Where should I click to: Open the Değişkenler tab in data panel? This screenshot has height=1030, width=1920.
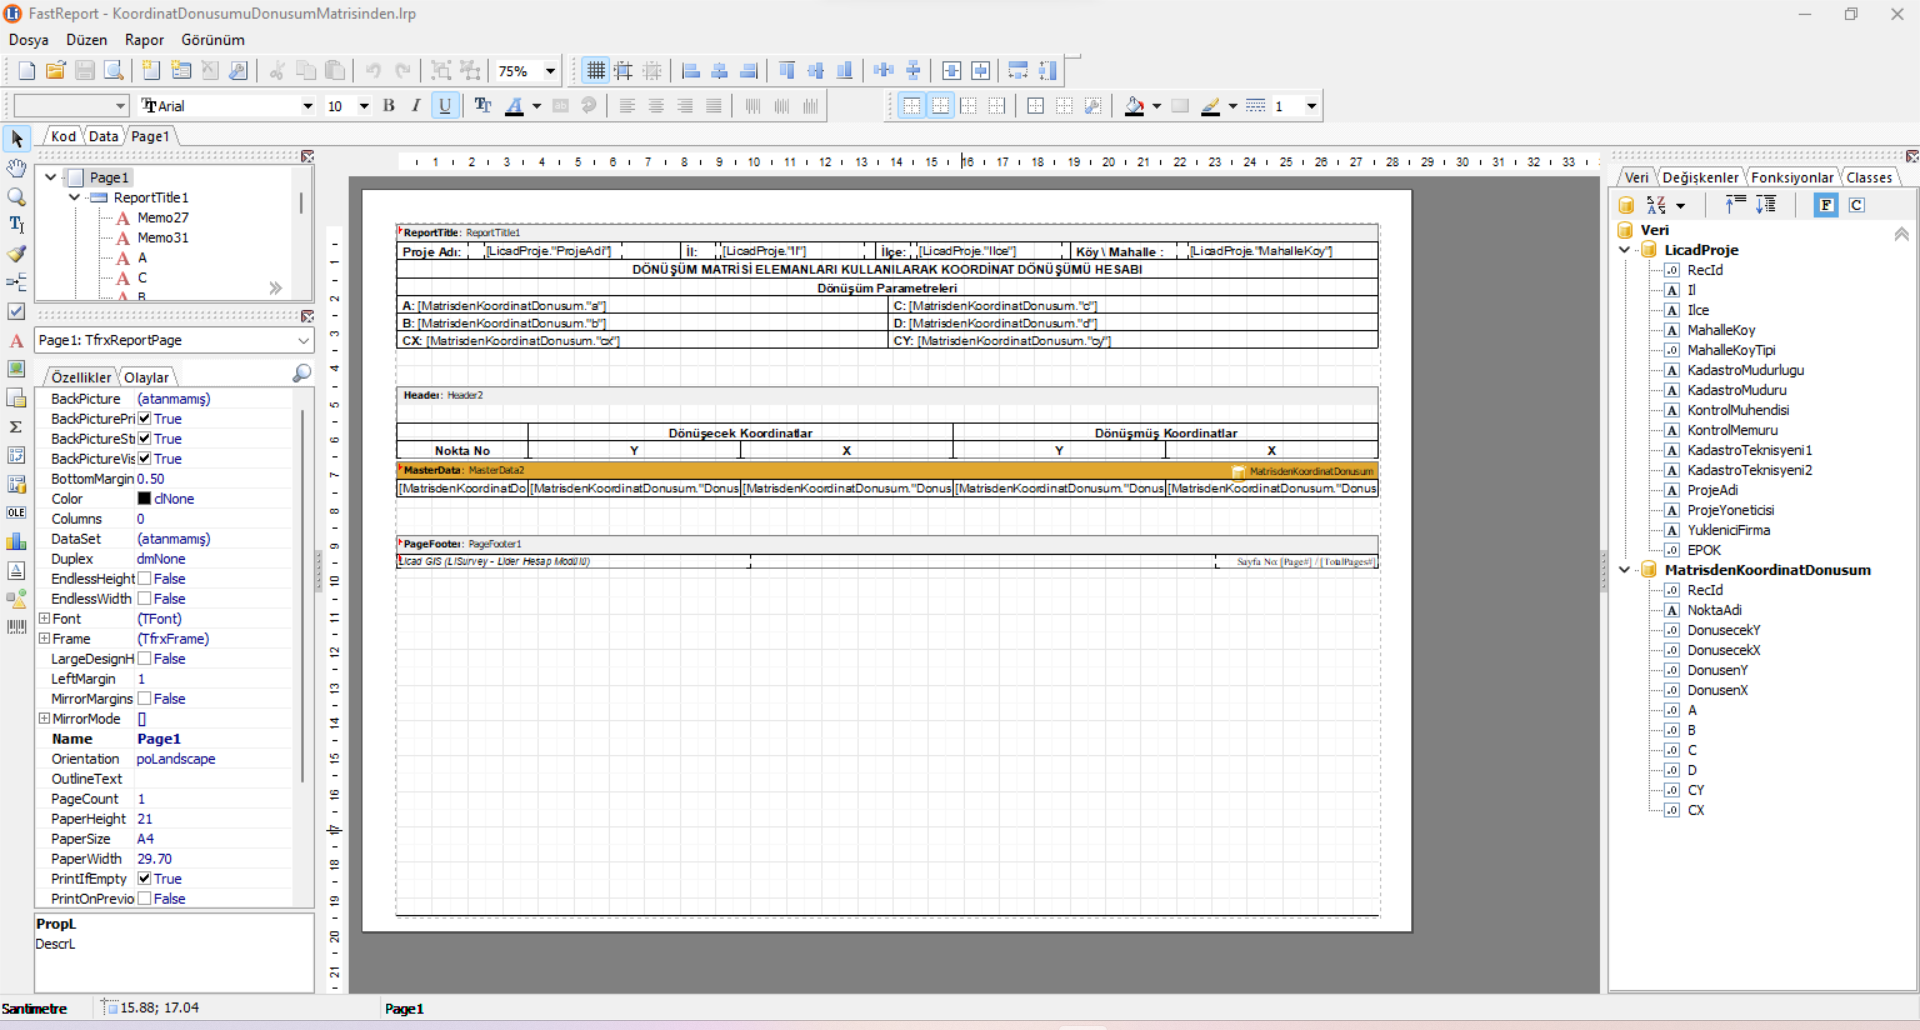1700,177
